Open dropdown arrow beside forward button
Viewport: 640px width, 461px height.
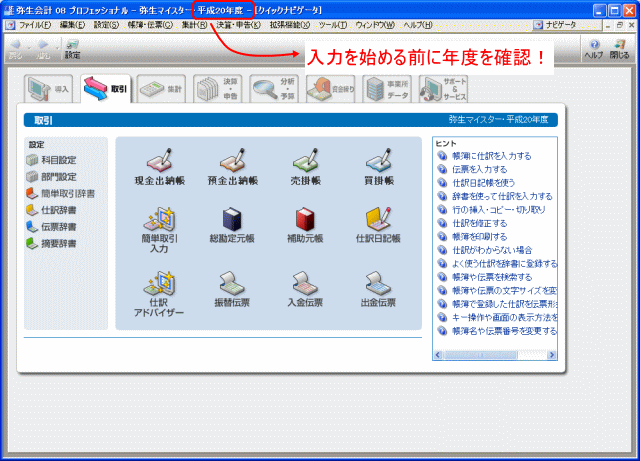pos(56,49)
